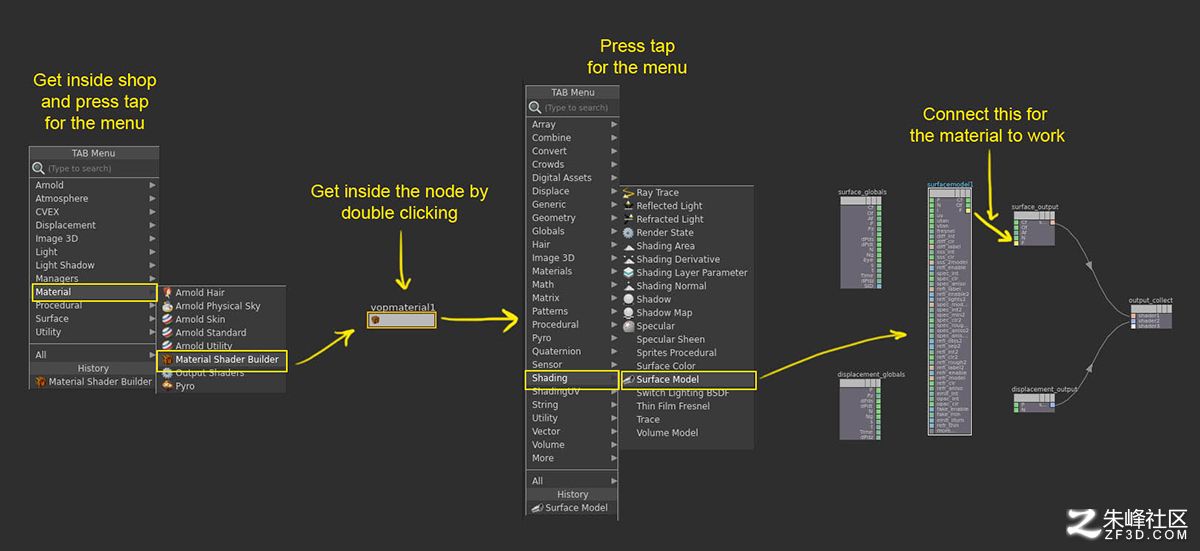The image size is (1200, 551).
Task: Choose Surface Model in Shading submenu
Action: point(688,380)
